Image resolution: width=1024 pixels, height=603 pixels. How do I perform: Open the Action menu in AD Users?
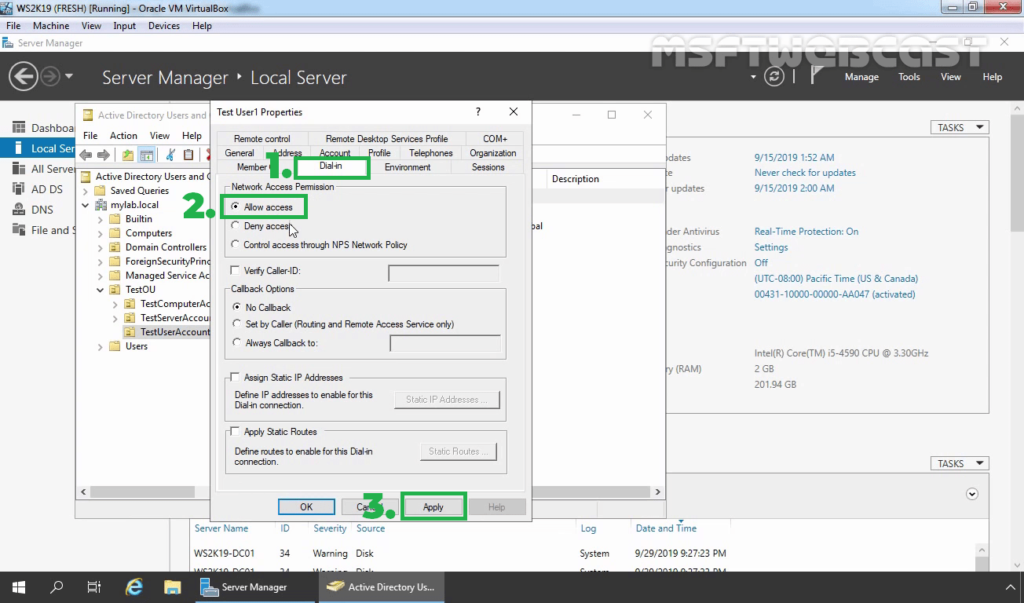123,135
